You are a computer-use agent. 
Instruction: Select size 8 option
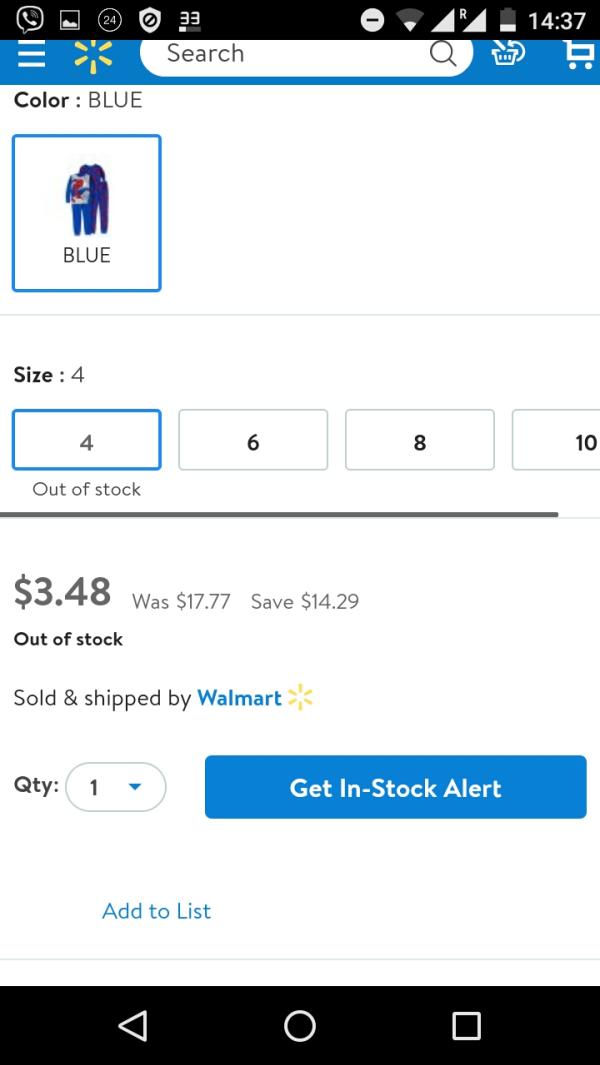(419, 440)
